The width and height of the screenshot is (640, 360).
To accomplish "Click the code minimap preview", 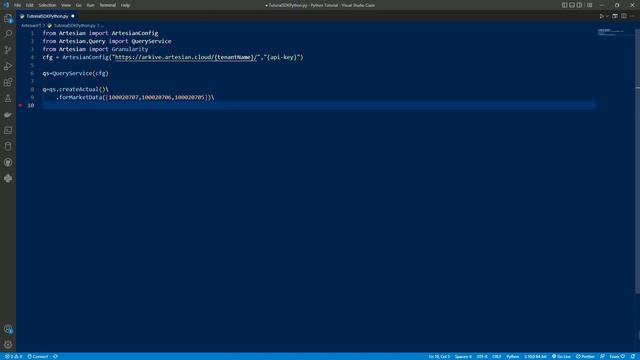I will coord(612,32).
